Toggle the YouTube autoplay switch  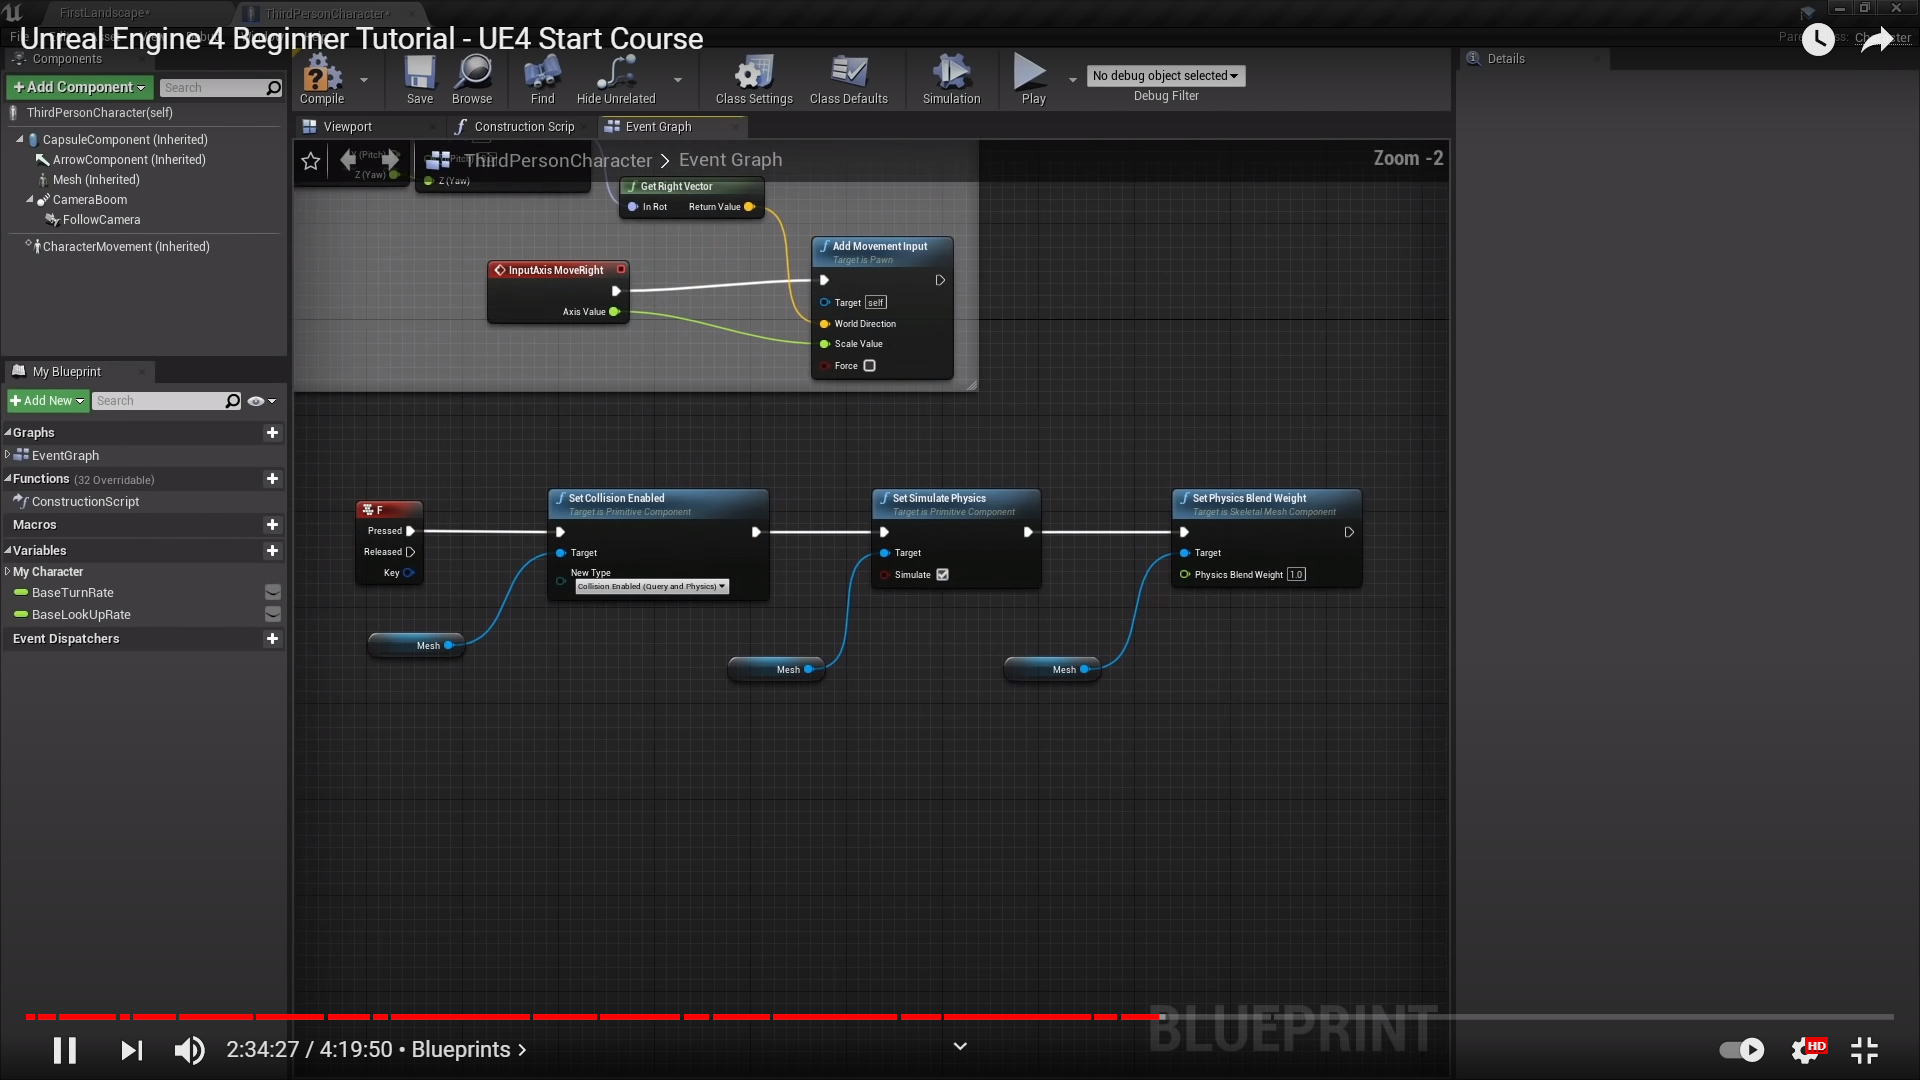[1742, 1050]
